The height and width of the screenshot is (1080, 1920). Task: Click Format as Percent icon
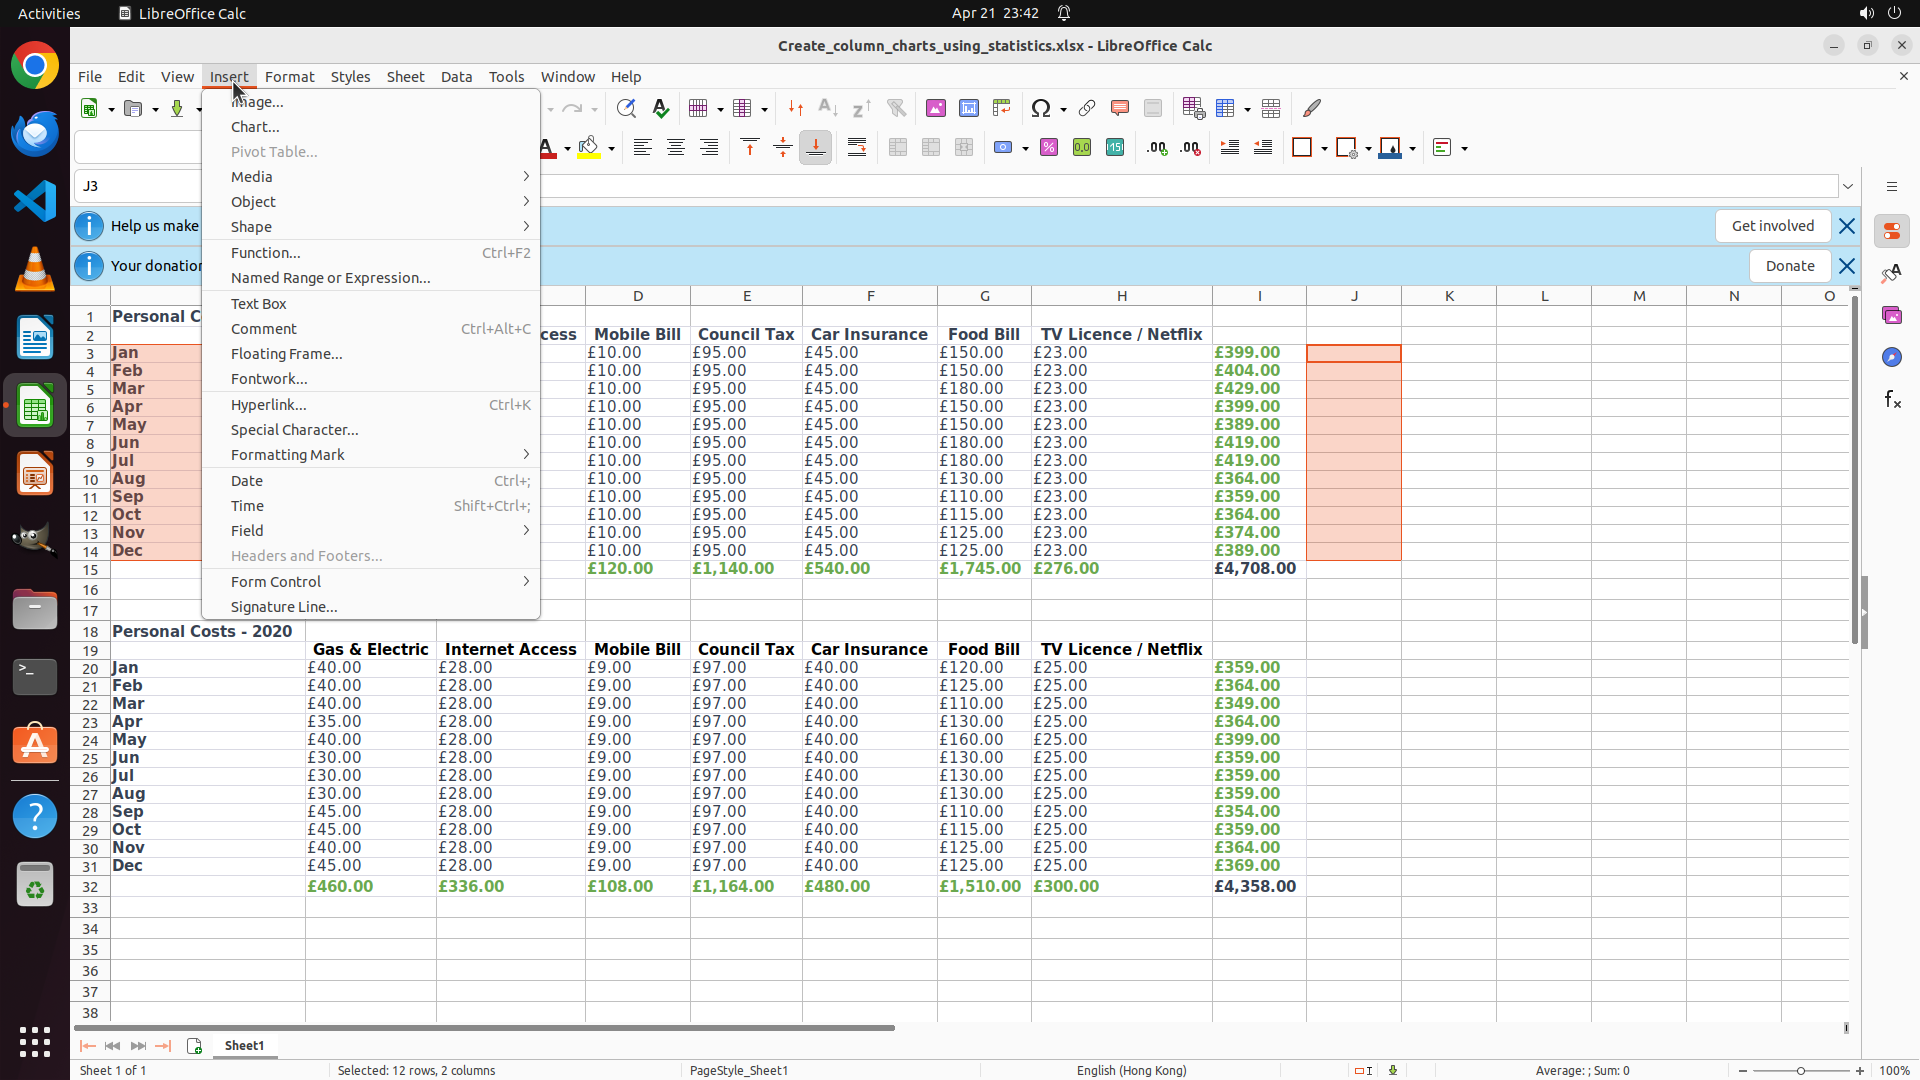pos(1049,148)
